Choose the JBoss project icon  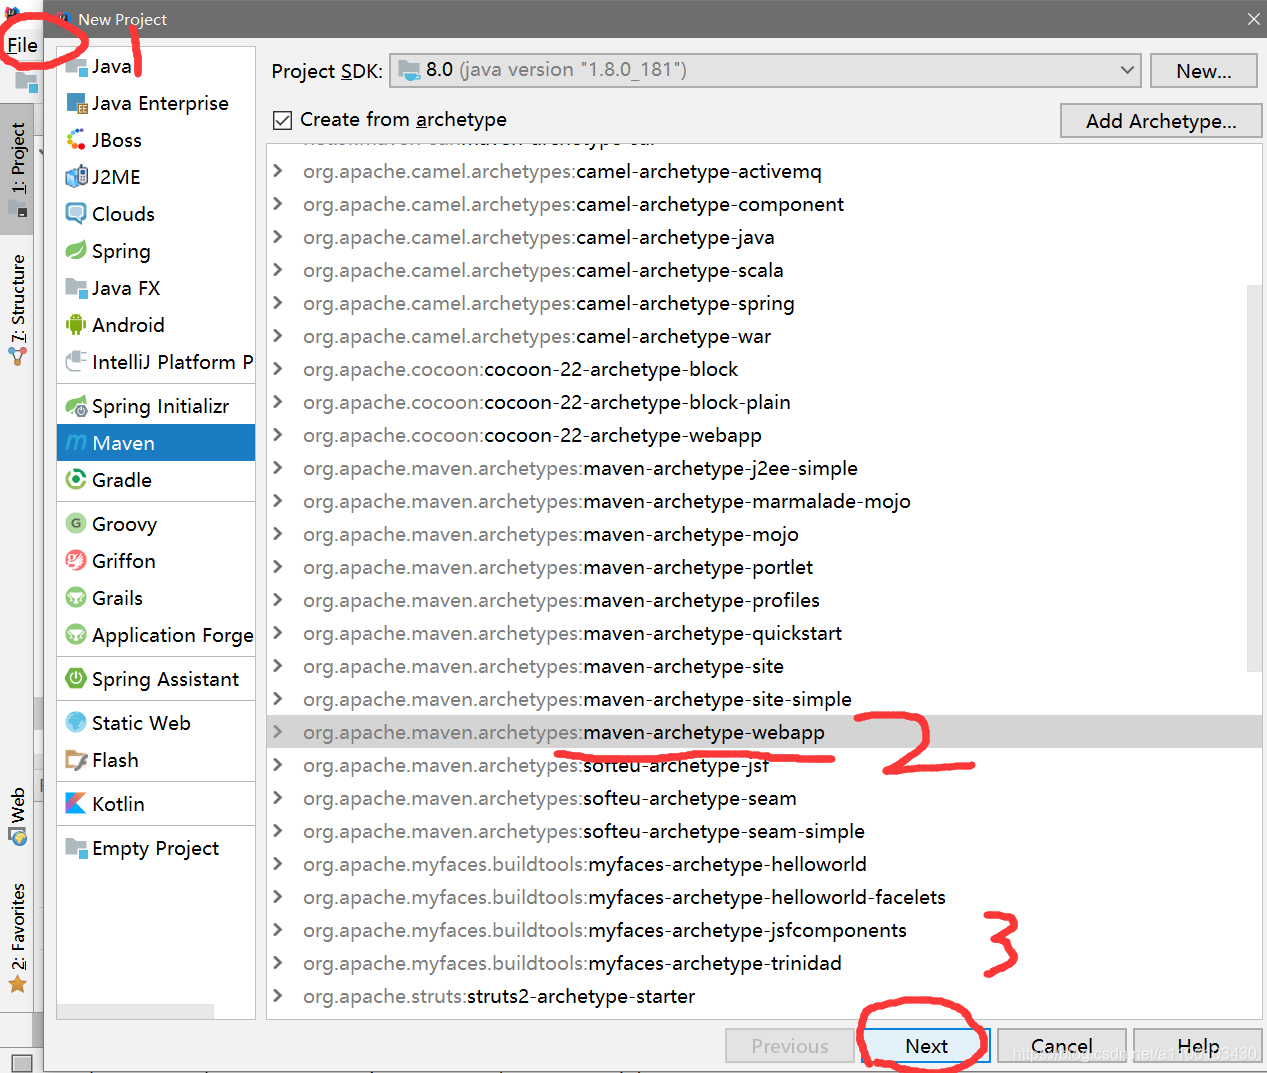(76, 140)
